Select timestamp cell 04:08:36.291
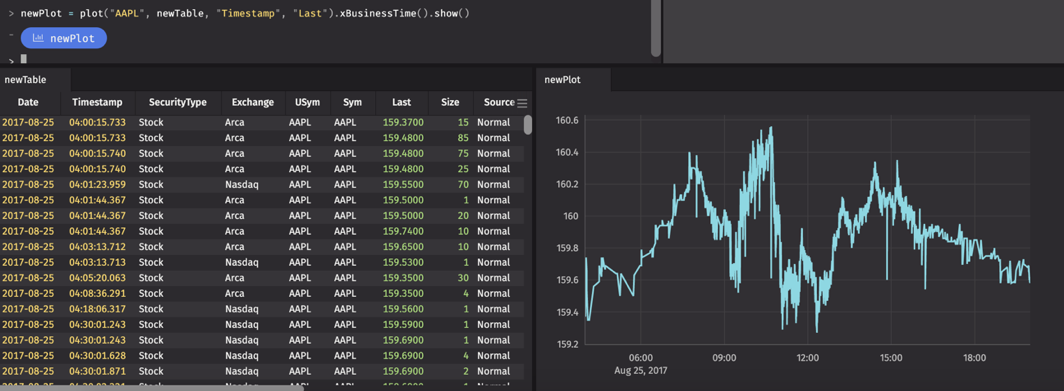Viewport: 1064px width, 391px height. [97, 293]
